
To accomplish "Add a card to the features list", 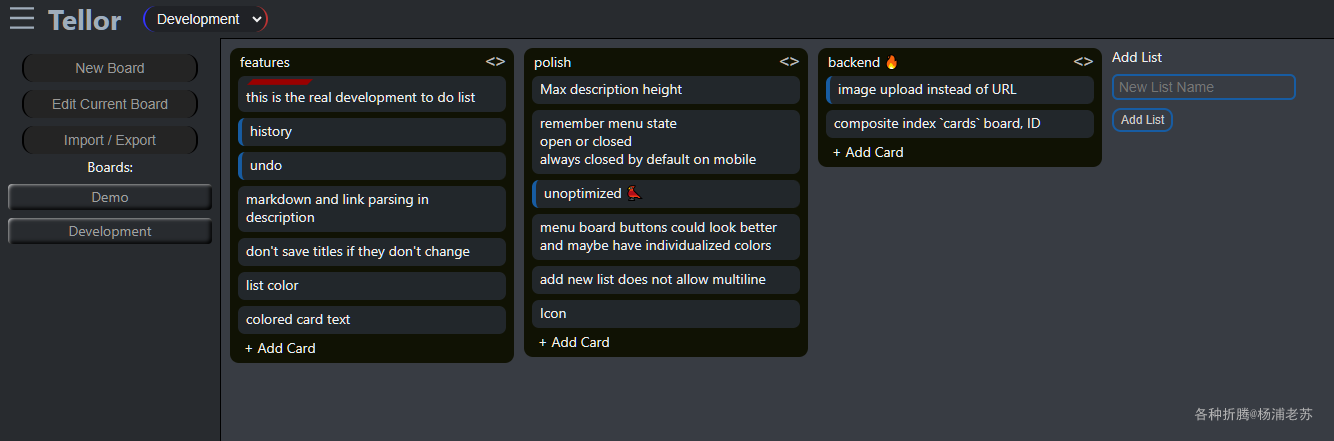I will (x=280, y=348).
